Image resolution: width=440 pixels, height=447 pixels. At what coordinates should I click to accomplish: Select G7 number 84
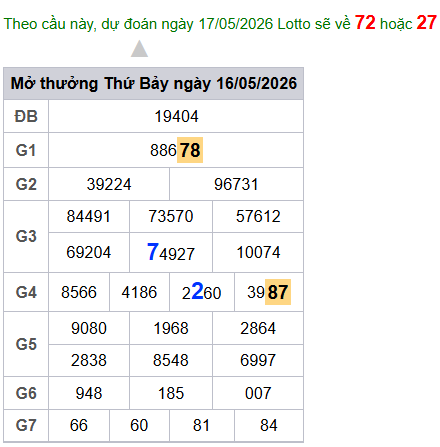269,425
